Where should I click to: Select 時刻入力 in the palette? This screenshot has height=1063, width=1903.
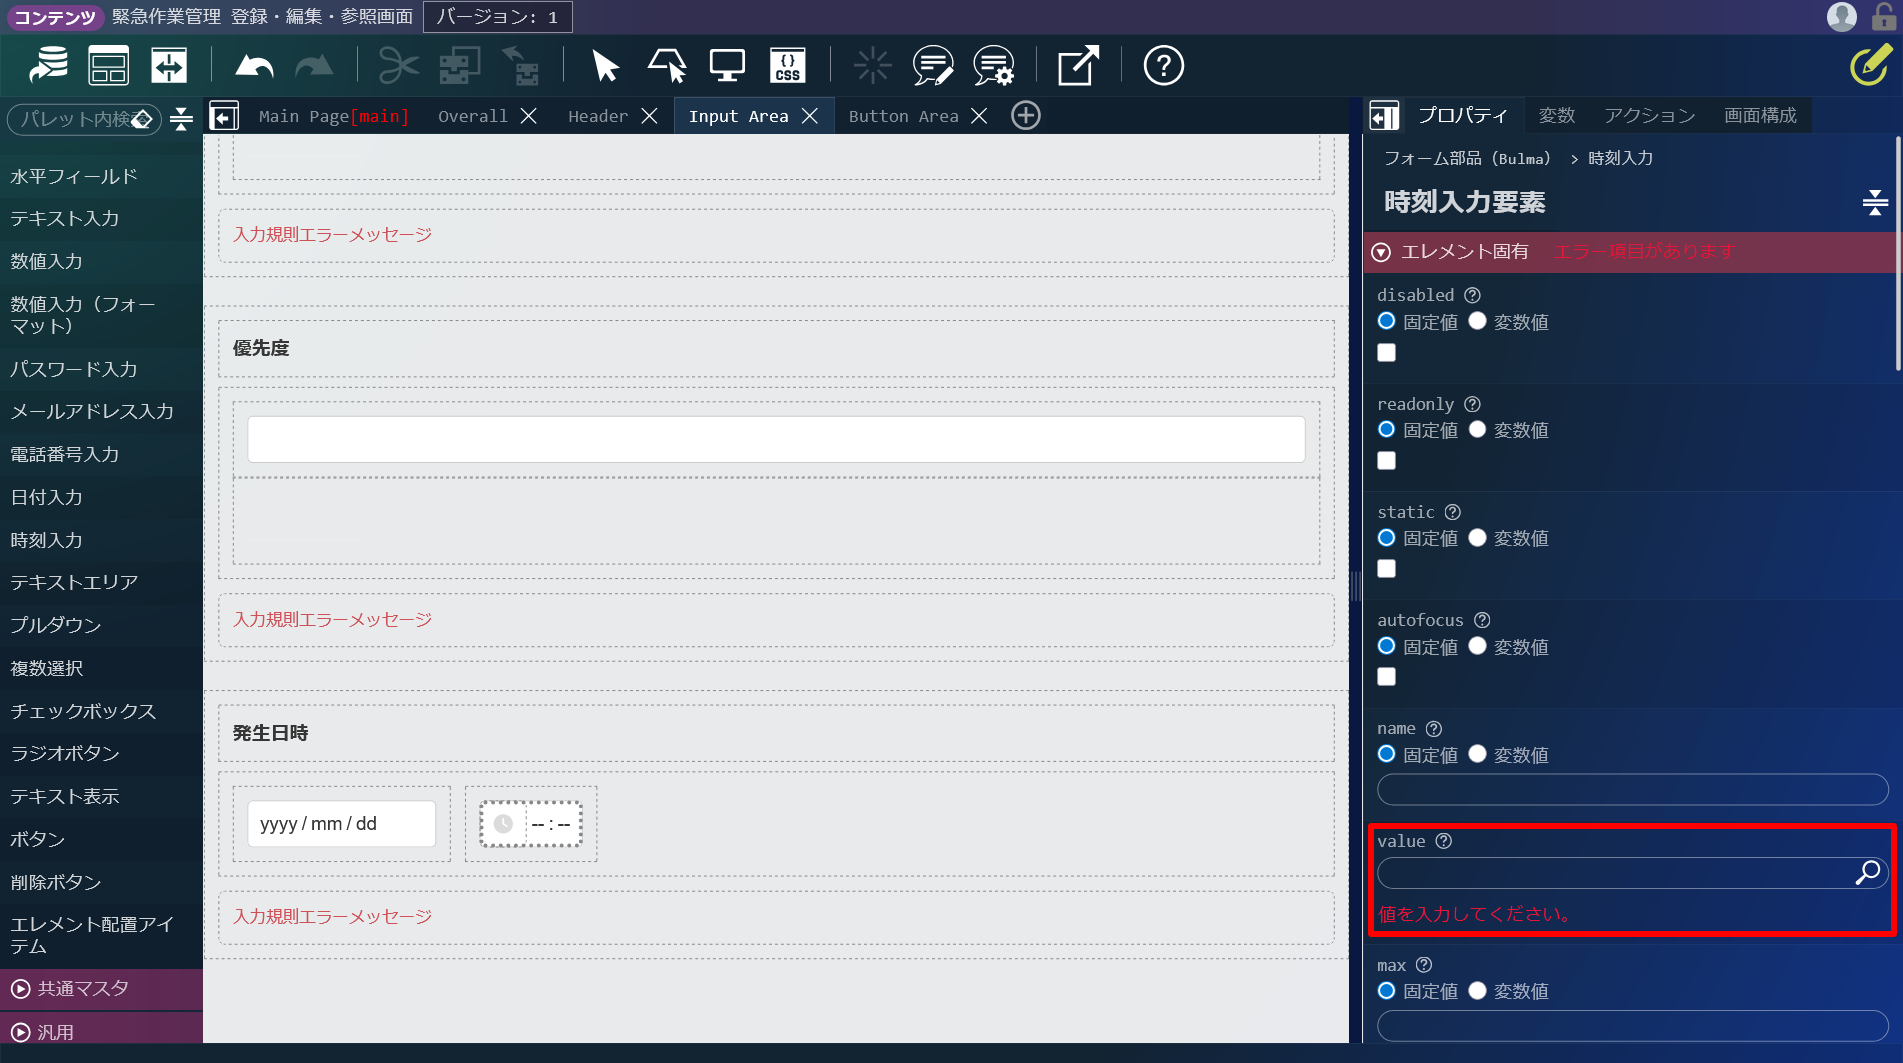coord(47,540)
